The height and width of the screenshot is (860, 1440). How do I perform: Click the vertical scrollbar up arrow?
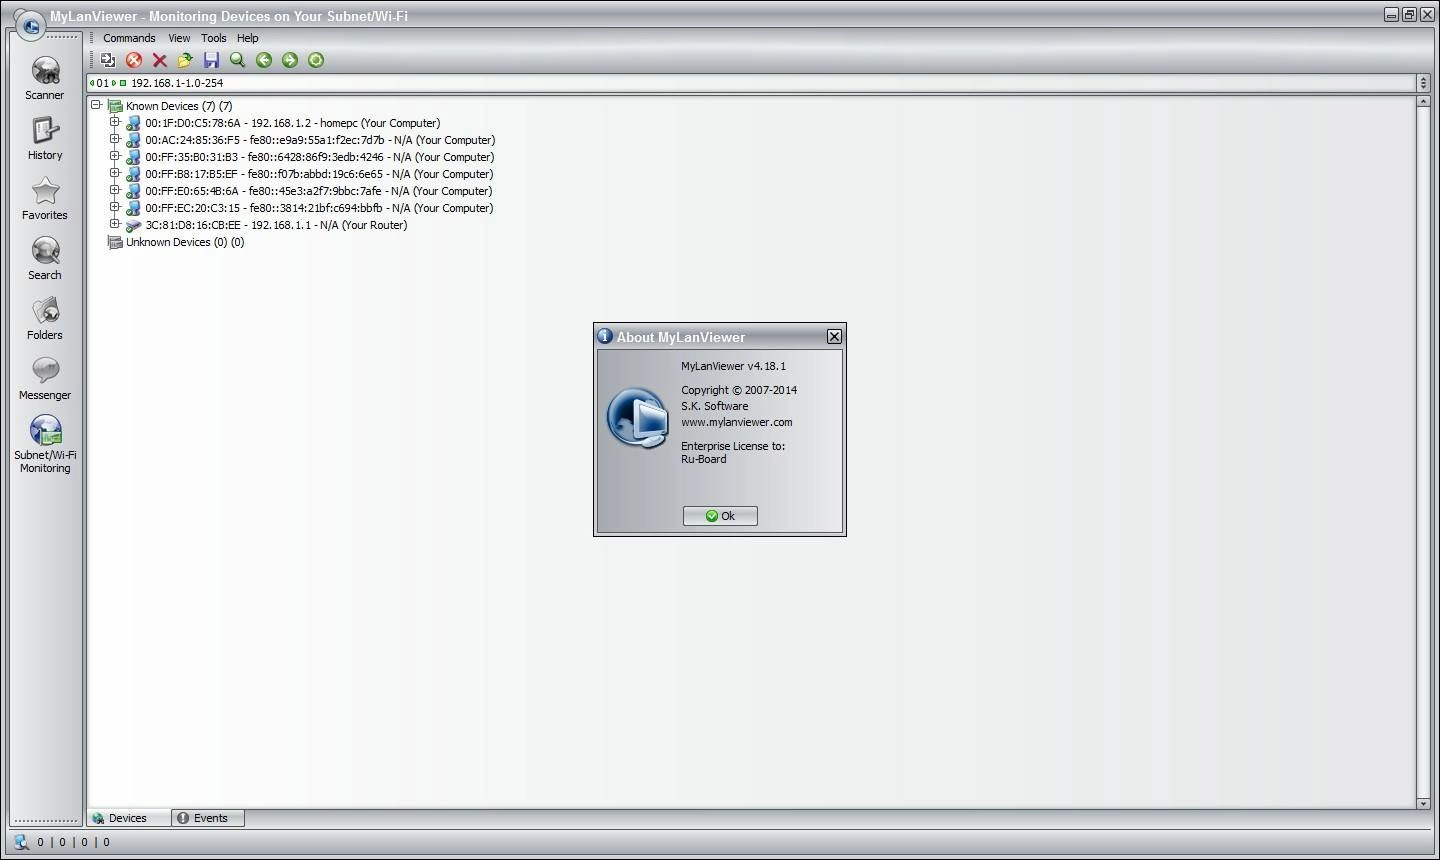tap(1423, 102)
